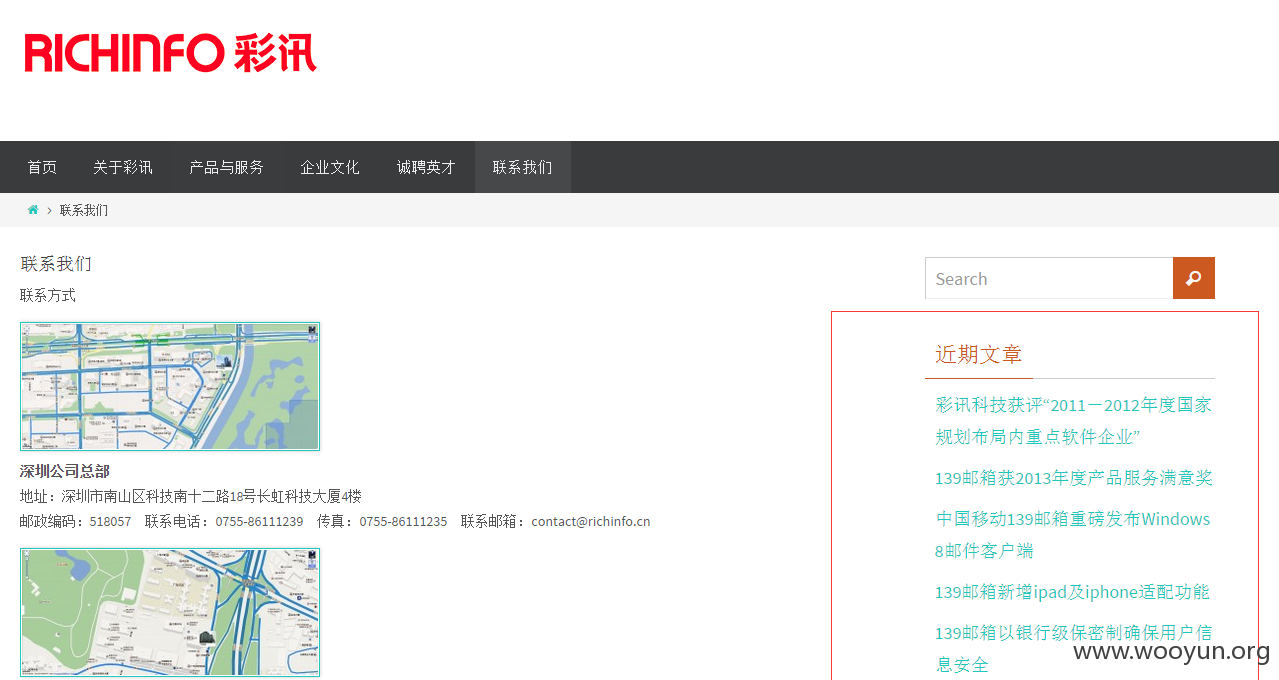This screenshot has height=680, width=1279.
Task: Click the contact@richinfo.cn email text
Action: (x=591, y=521)
